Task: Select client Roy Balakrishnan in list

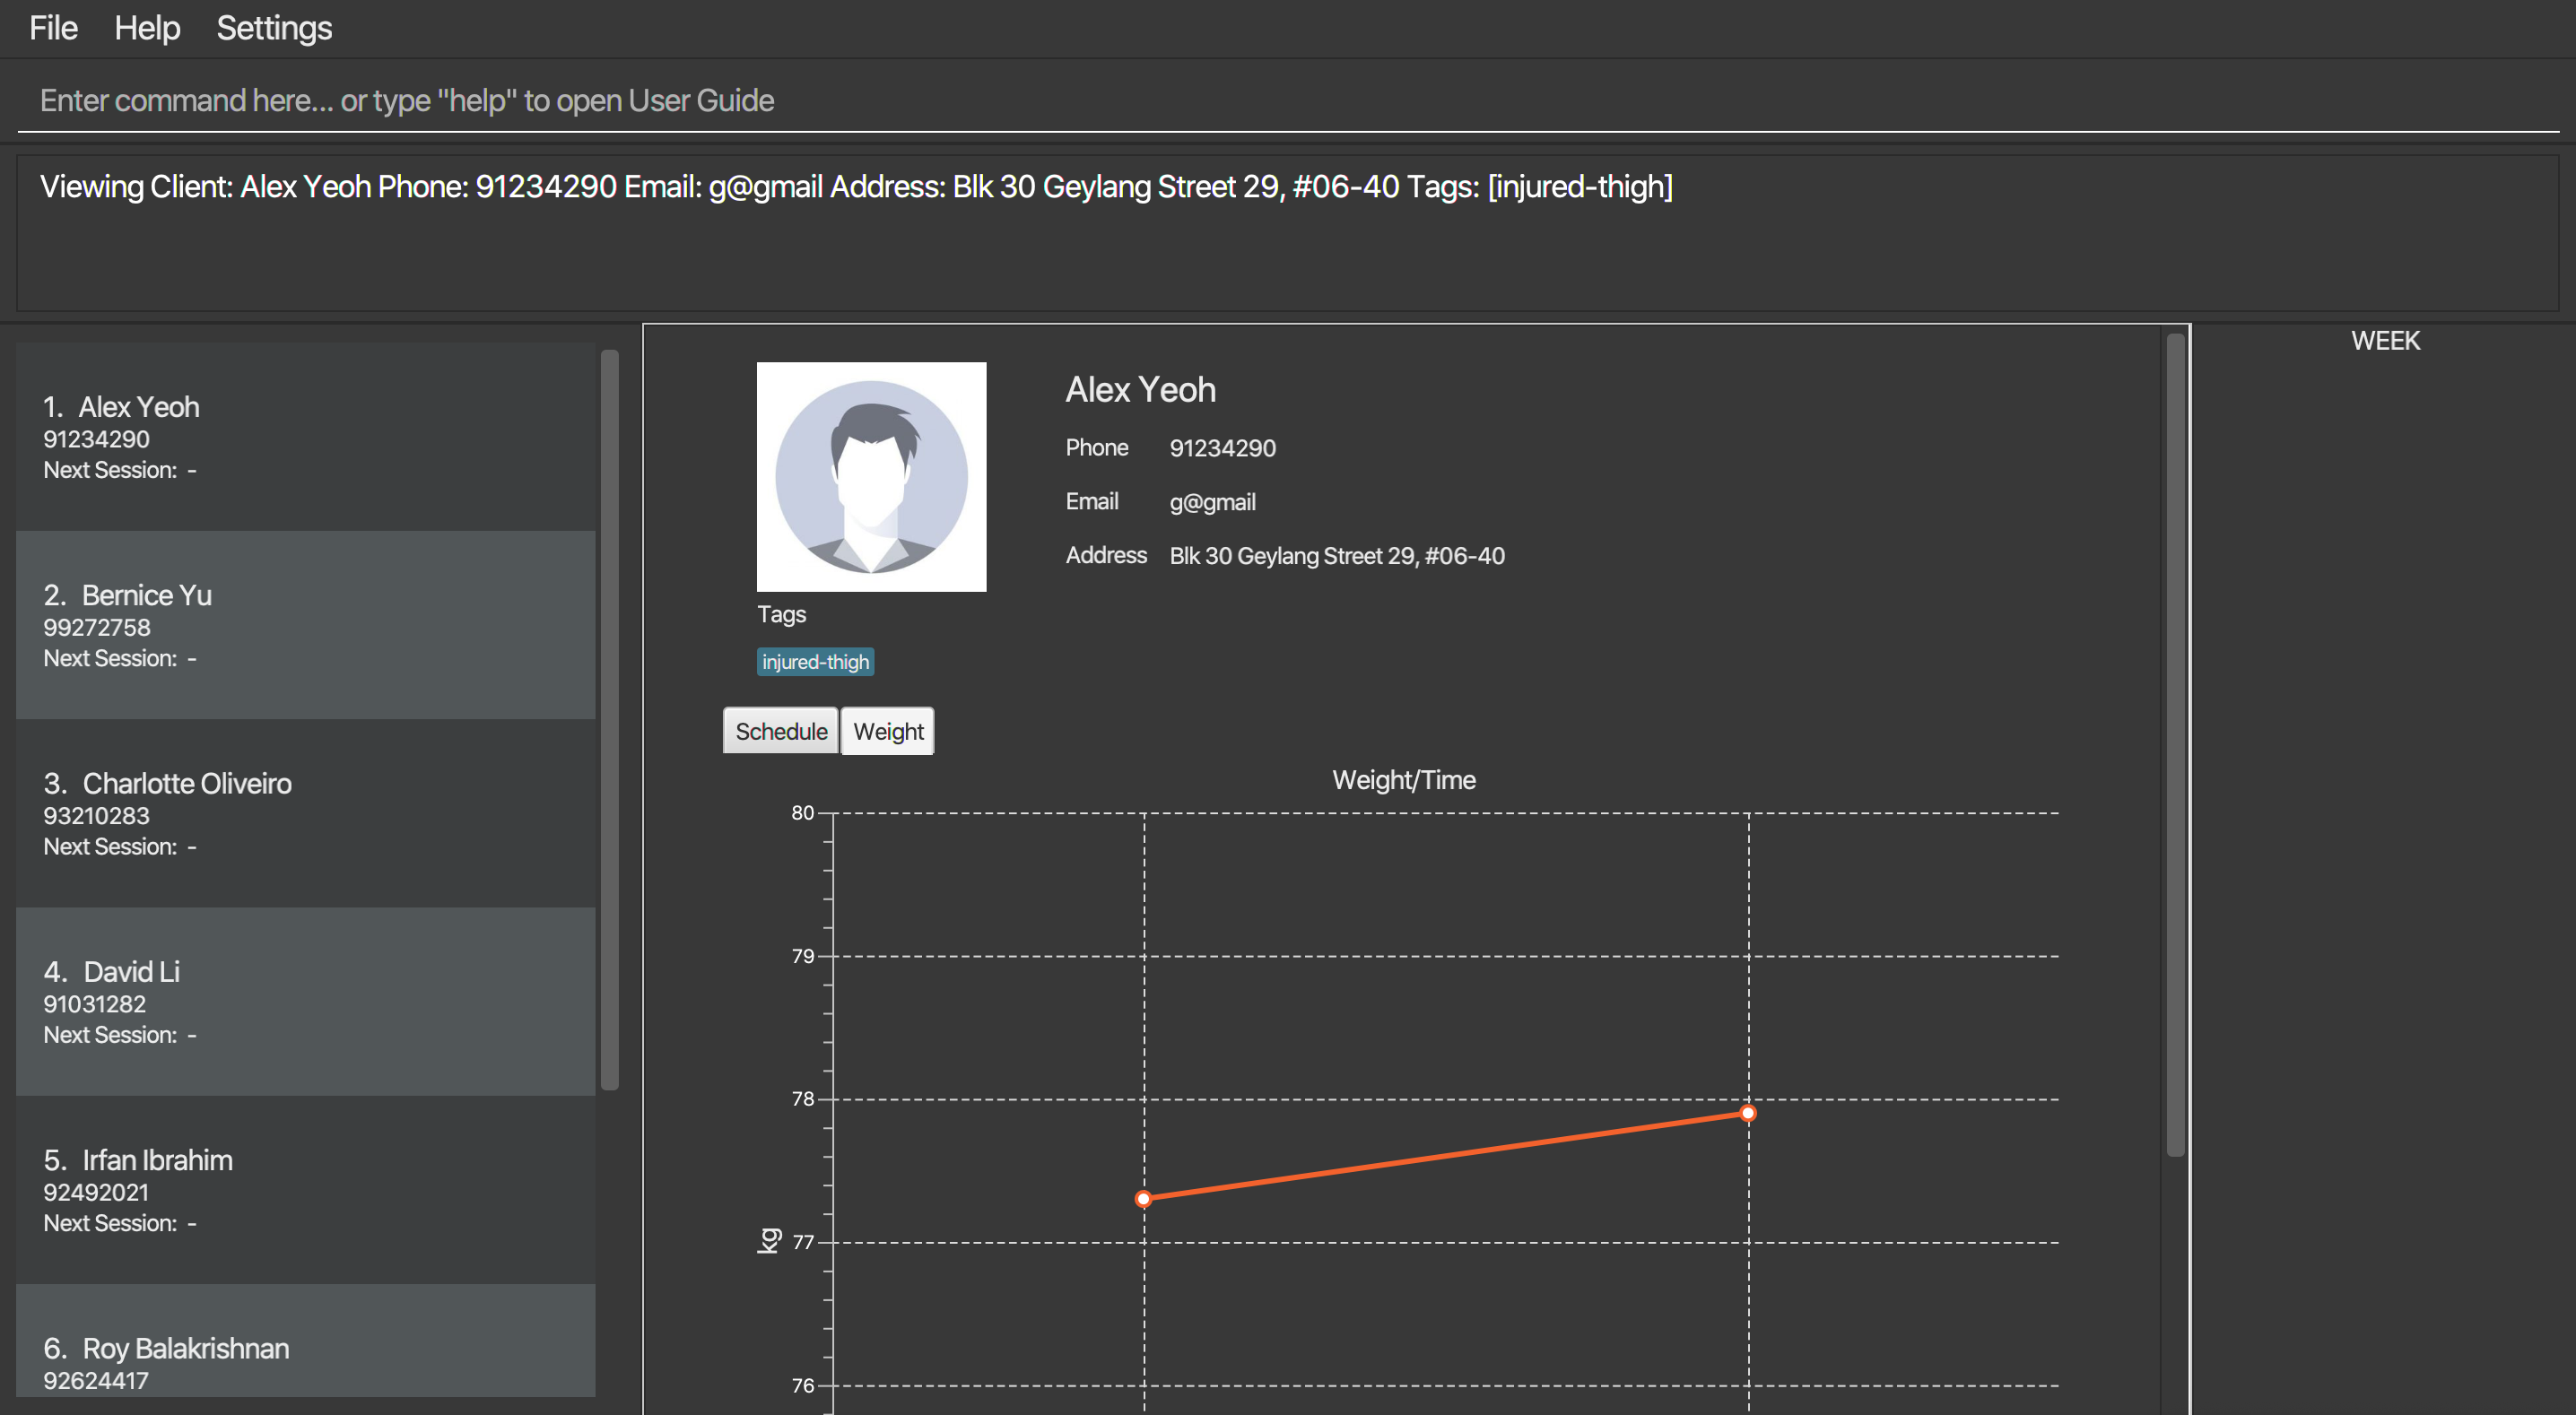Action: 306,1341
